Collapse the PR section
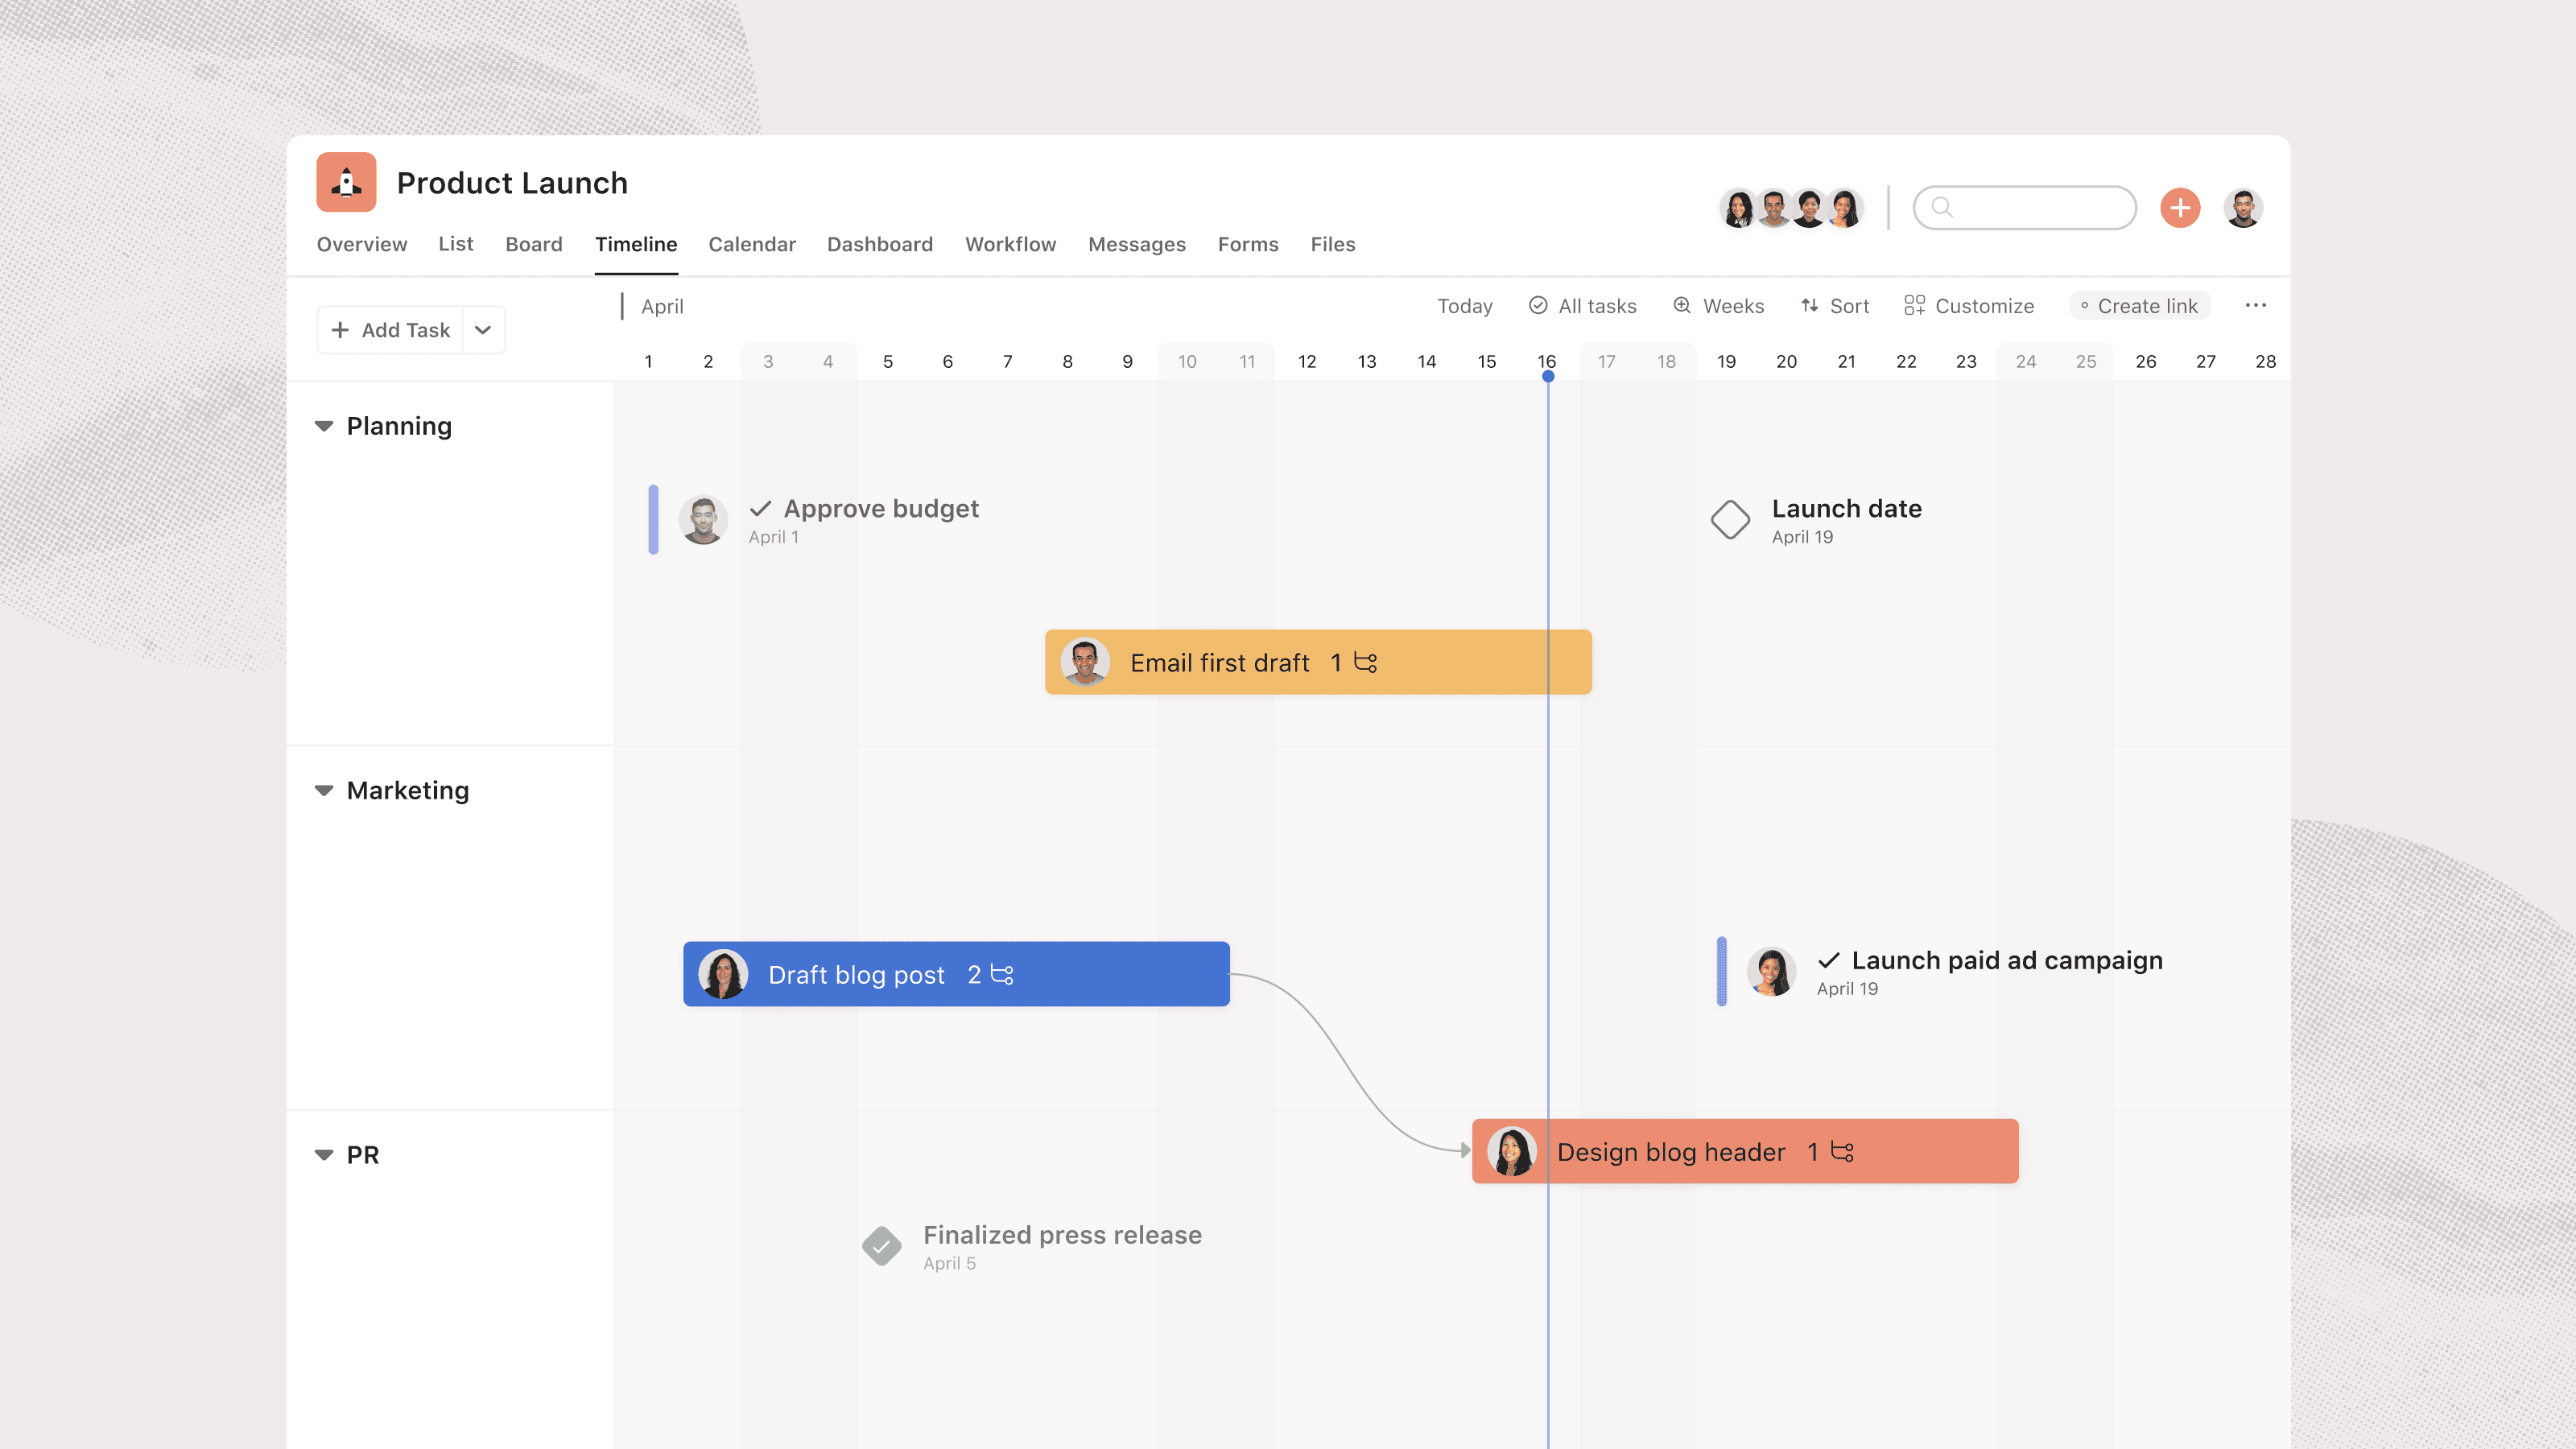The height and width of the screenshot is (1449, 2576). point(323,1155)
